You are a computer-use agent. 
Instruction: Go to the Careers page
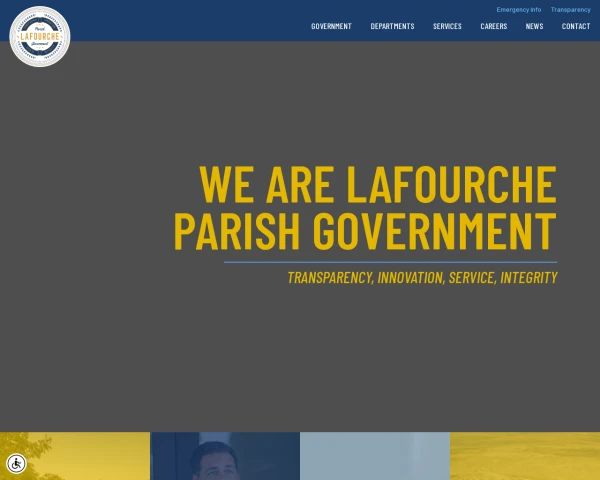tap(494, 26)
